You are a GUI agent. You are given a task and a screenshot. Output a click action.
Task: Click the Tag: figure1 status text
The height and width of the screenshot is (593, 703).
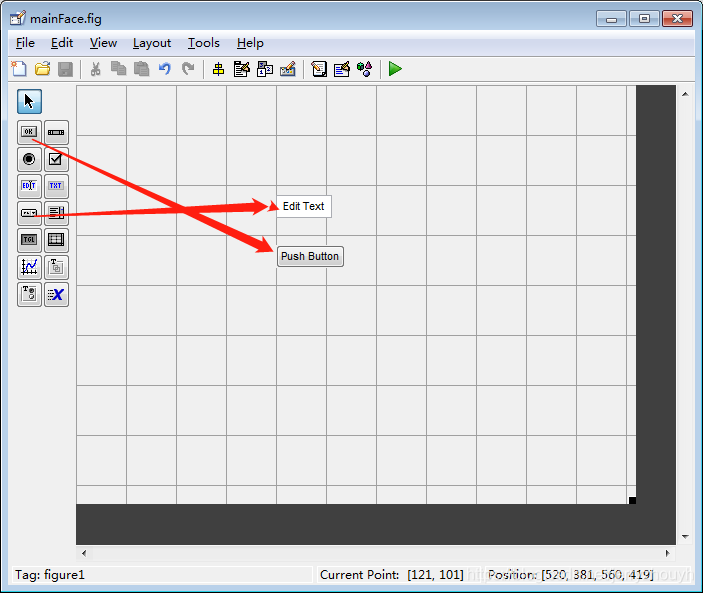pyautogui.click(x=50, y=575)
